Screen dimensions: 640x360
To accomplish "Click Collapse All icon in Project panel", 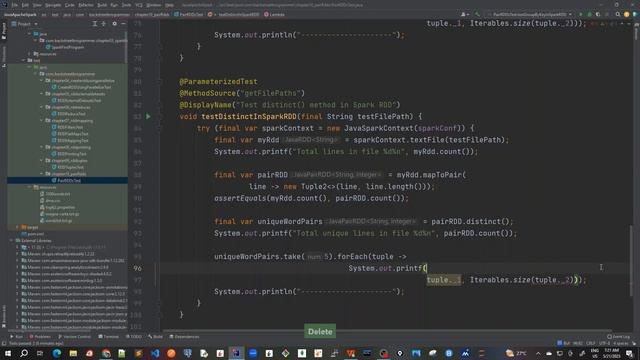I will pos(104,24).
